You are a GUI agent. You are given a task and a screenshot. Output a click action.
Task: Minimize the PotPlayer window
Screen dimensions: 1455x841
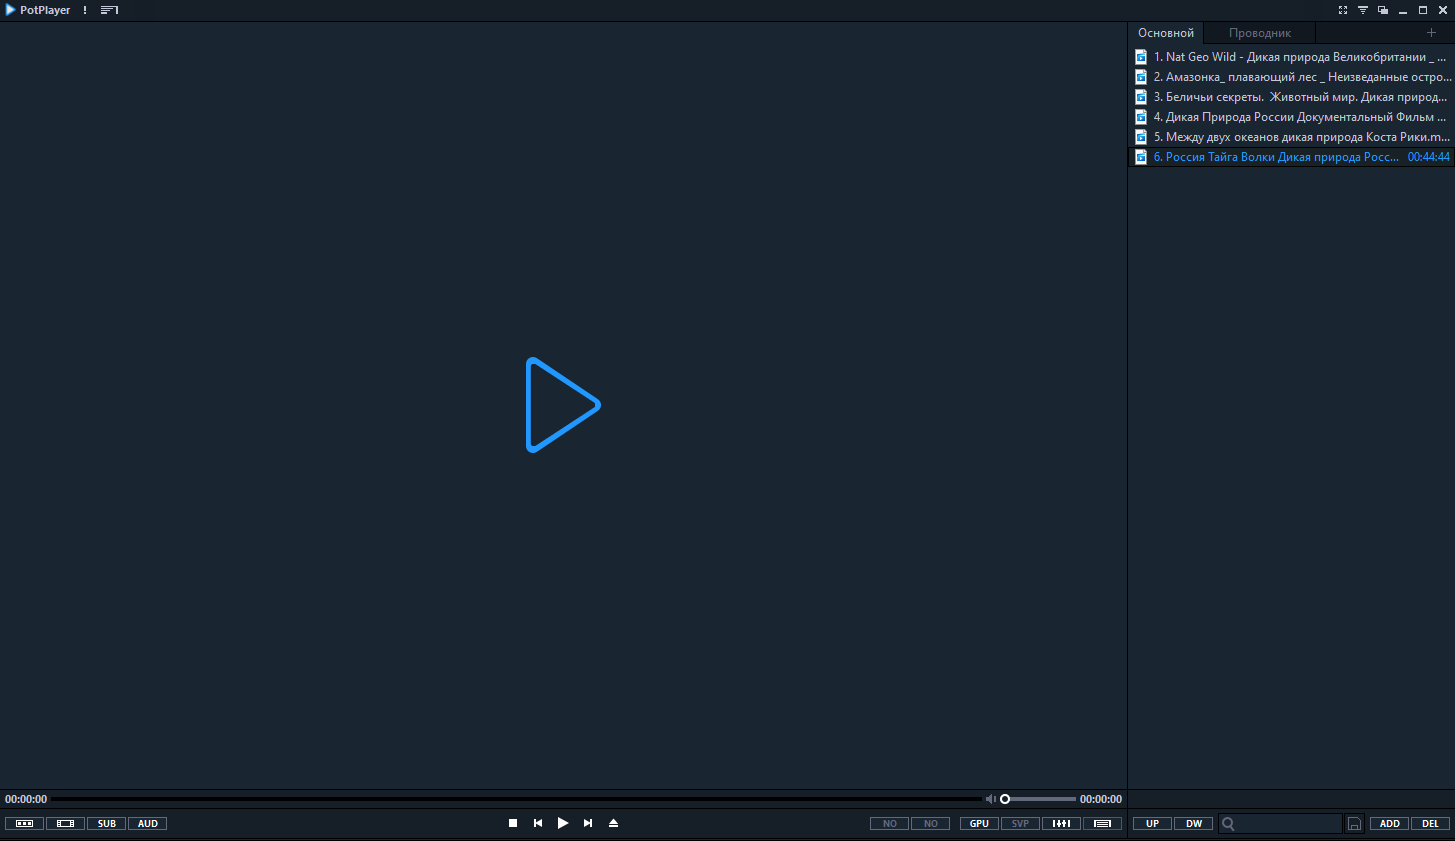point(1403,10)
